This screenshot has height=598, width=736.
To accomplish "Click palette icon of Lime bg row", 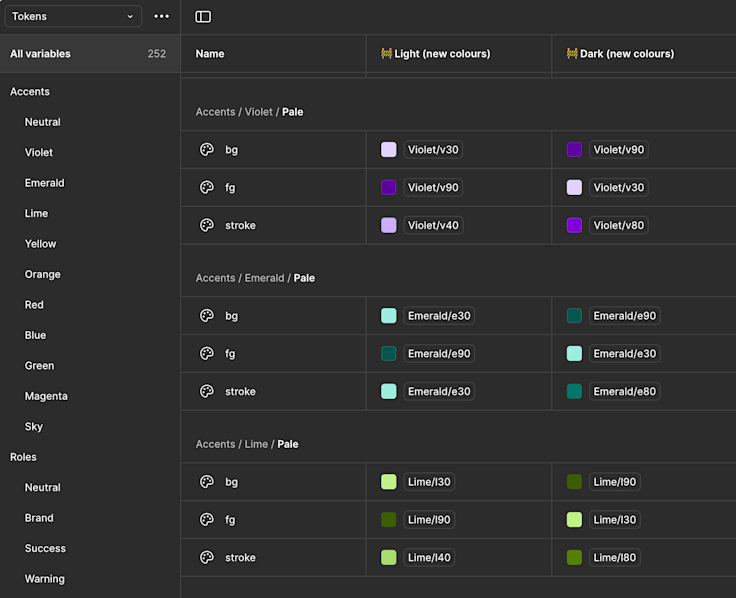I will 207,482.
